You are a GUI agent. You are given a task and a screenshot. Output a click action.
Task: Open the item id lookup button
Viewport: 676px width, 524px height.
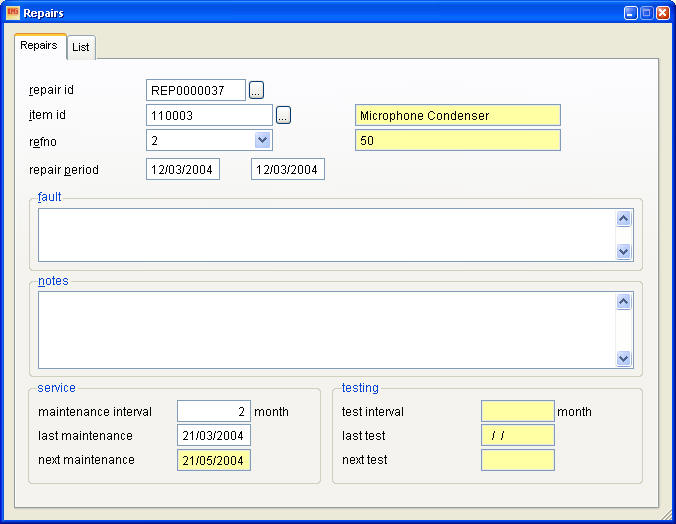[283, 115]
